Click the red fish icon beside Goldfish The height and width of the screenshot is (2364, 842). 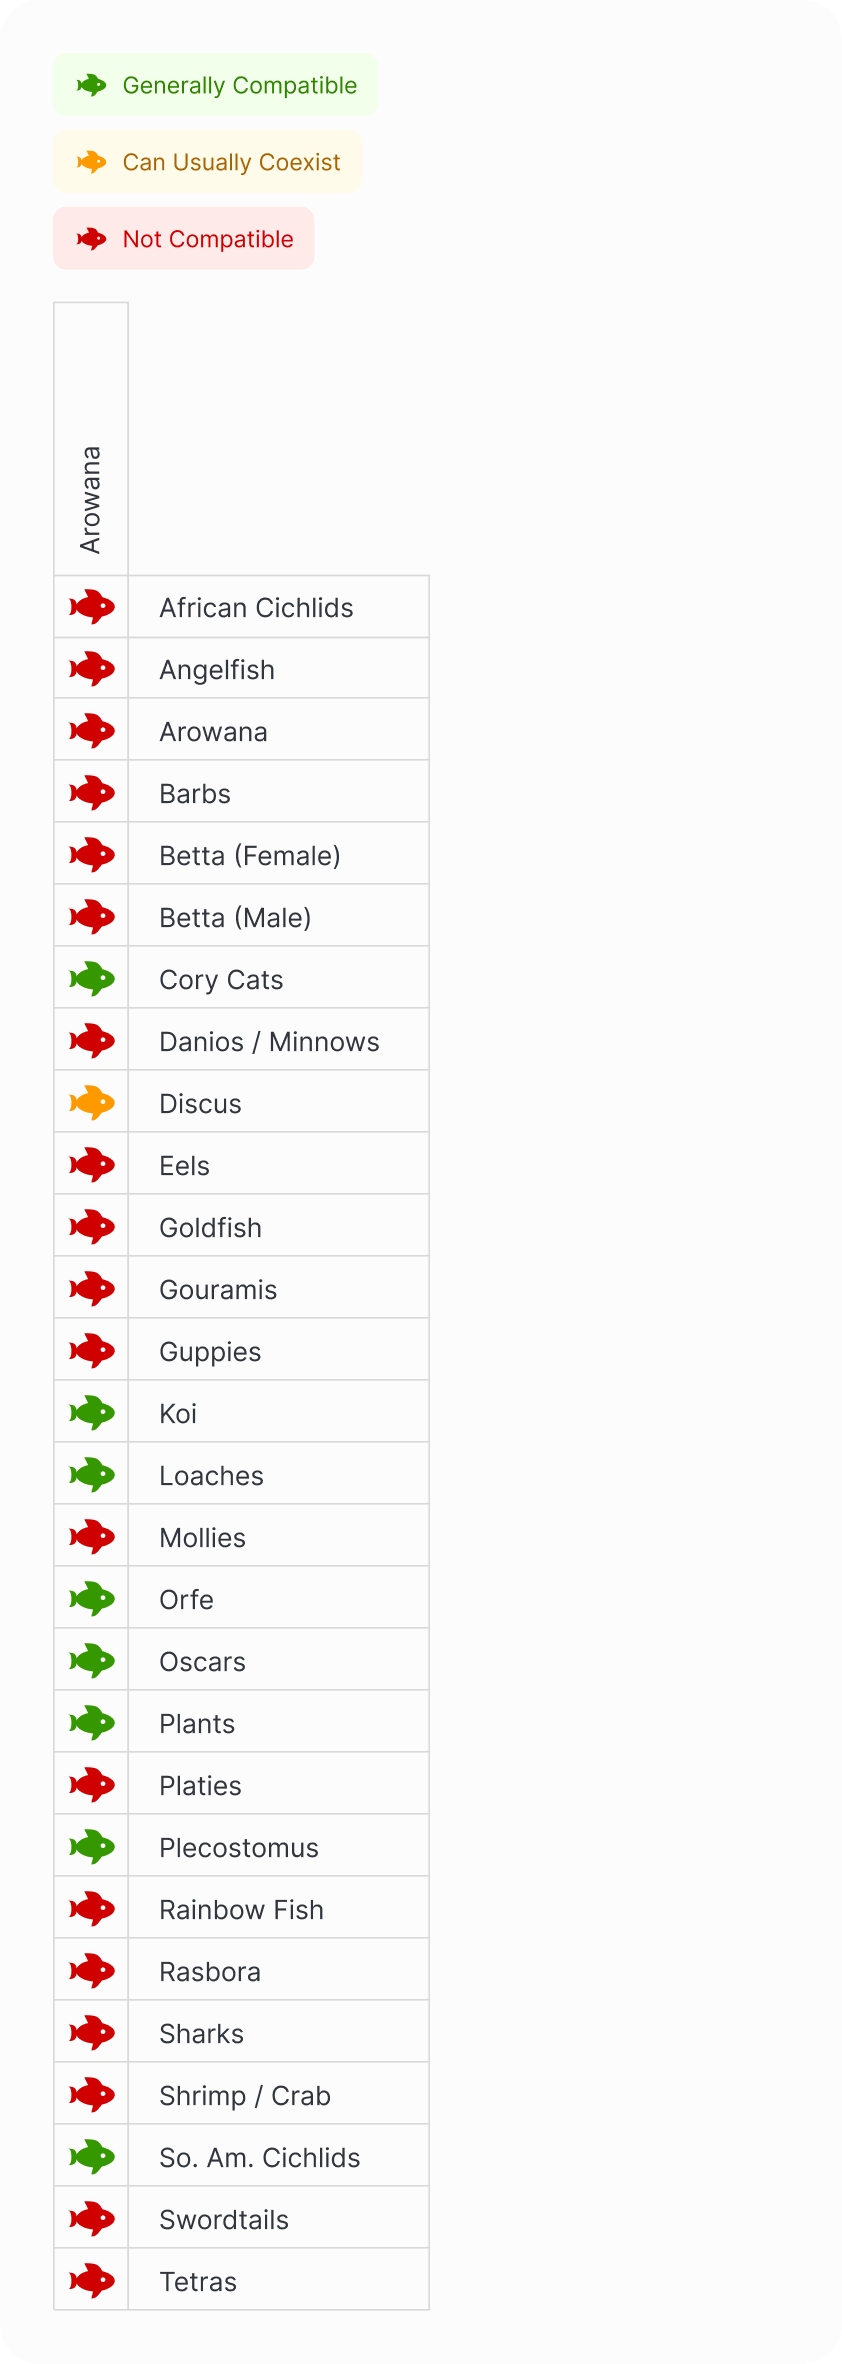pos(92,1227)
